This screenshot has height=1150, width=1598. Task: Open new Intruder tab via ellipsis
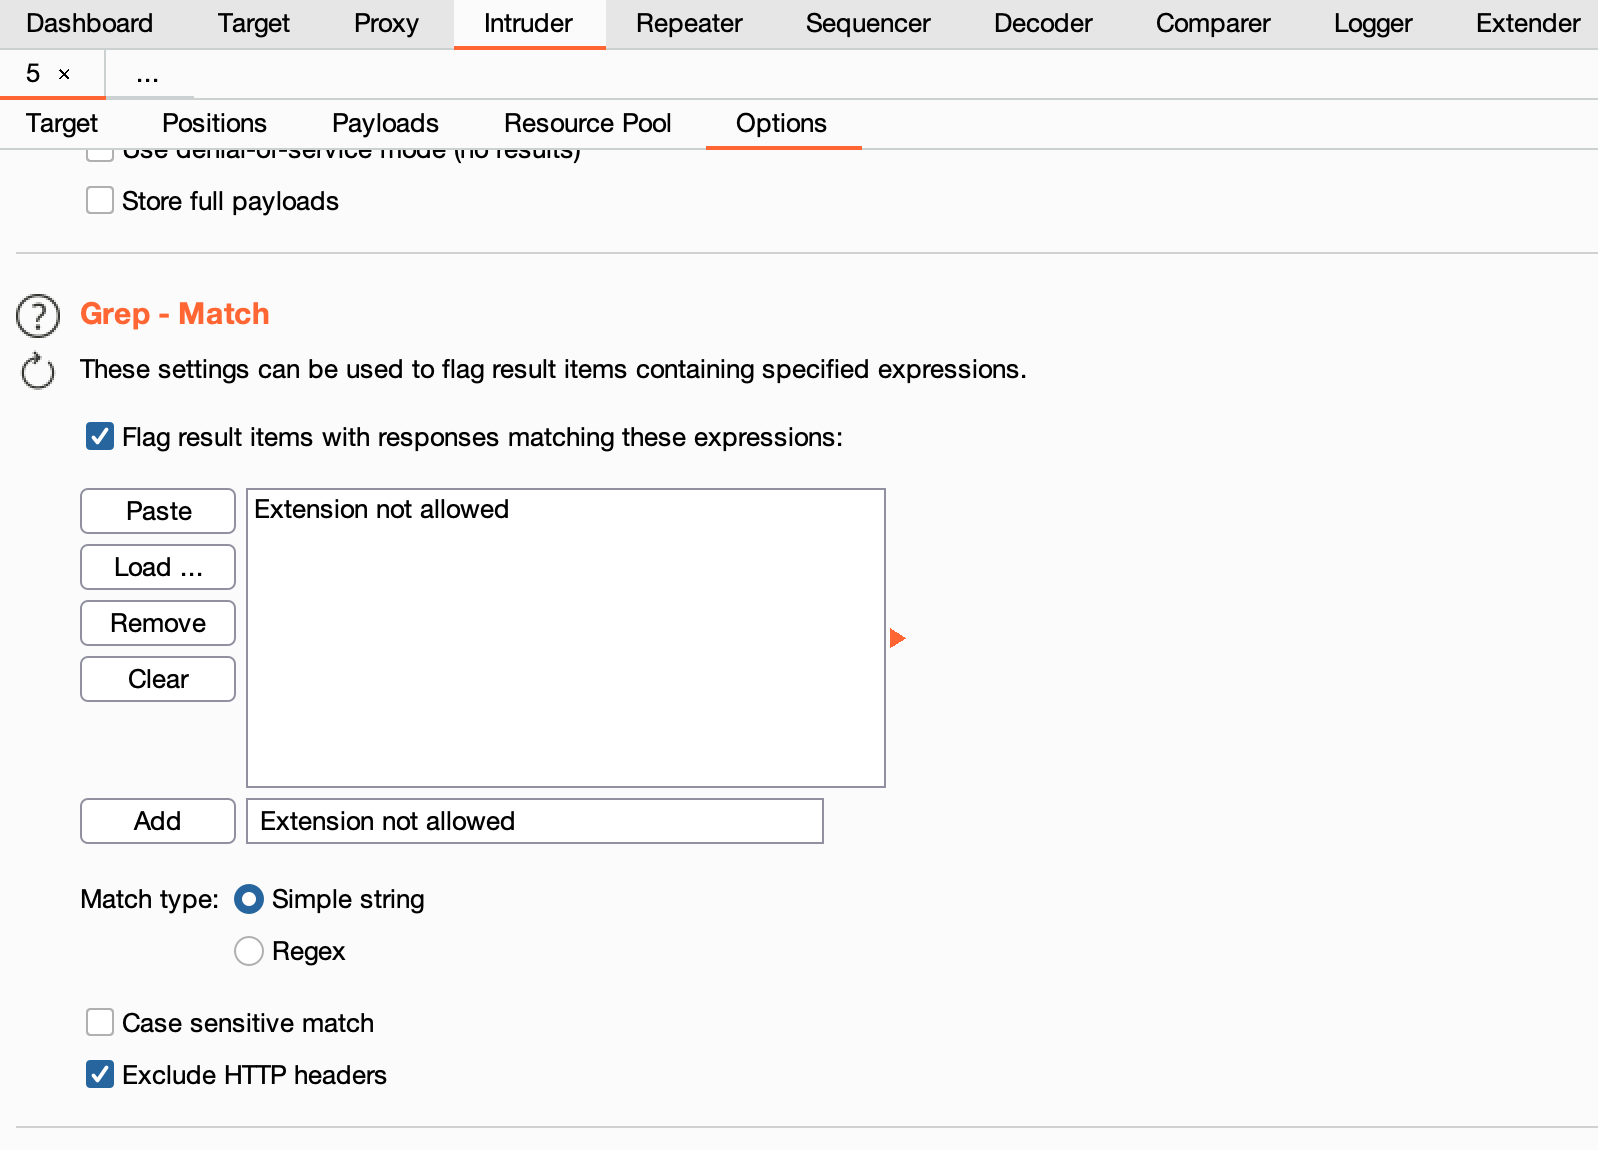pyautogui.click(x=147, y=75)
